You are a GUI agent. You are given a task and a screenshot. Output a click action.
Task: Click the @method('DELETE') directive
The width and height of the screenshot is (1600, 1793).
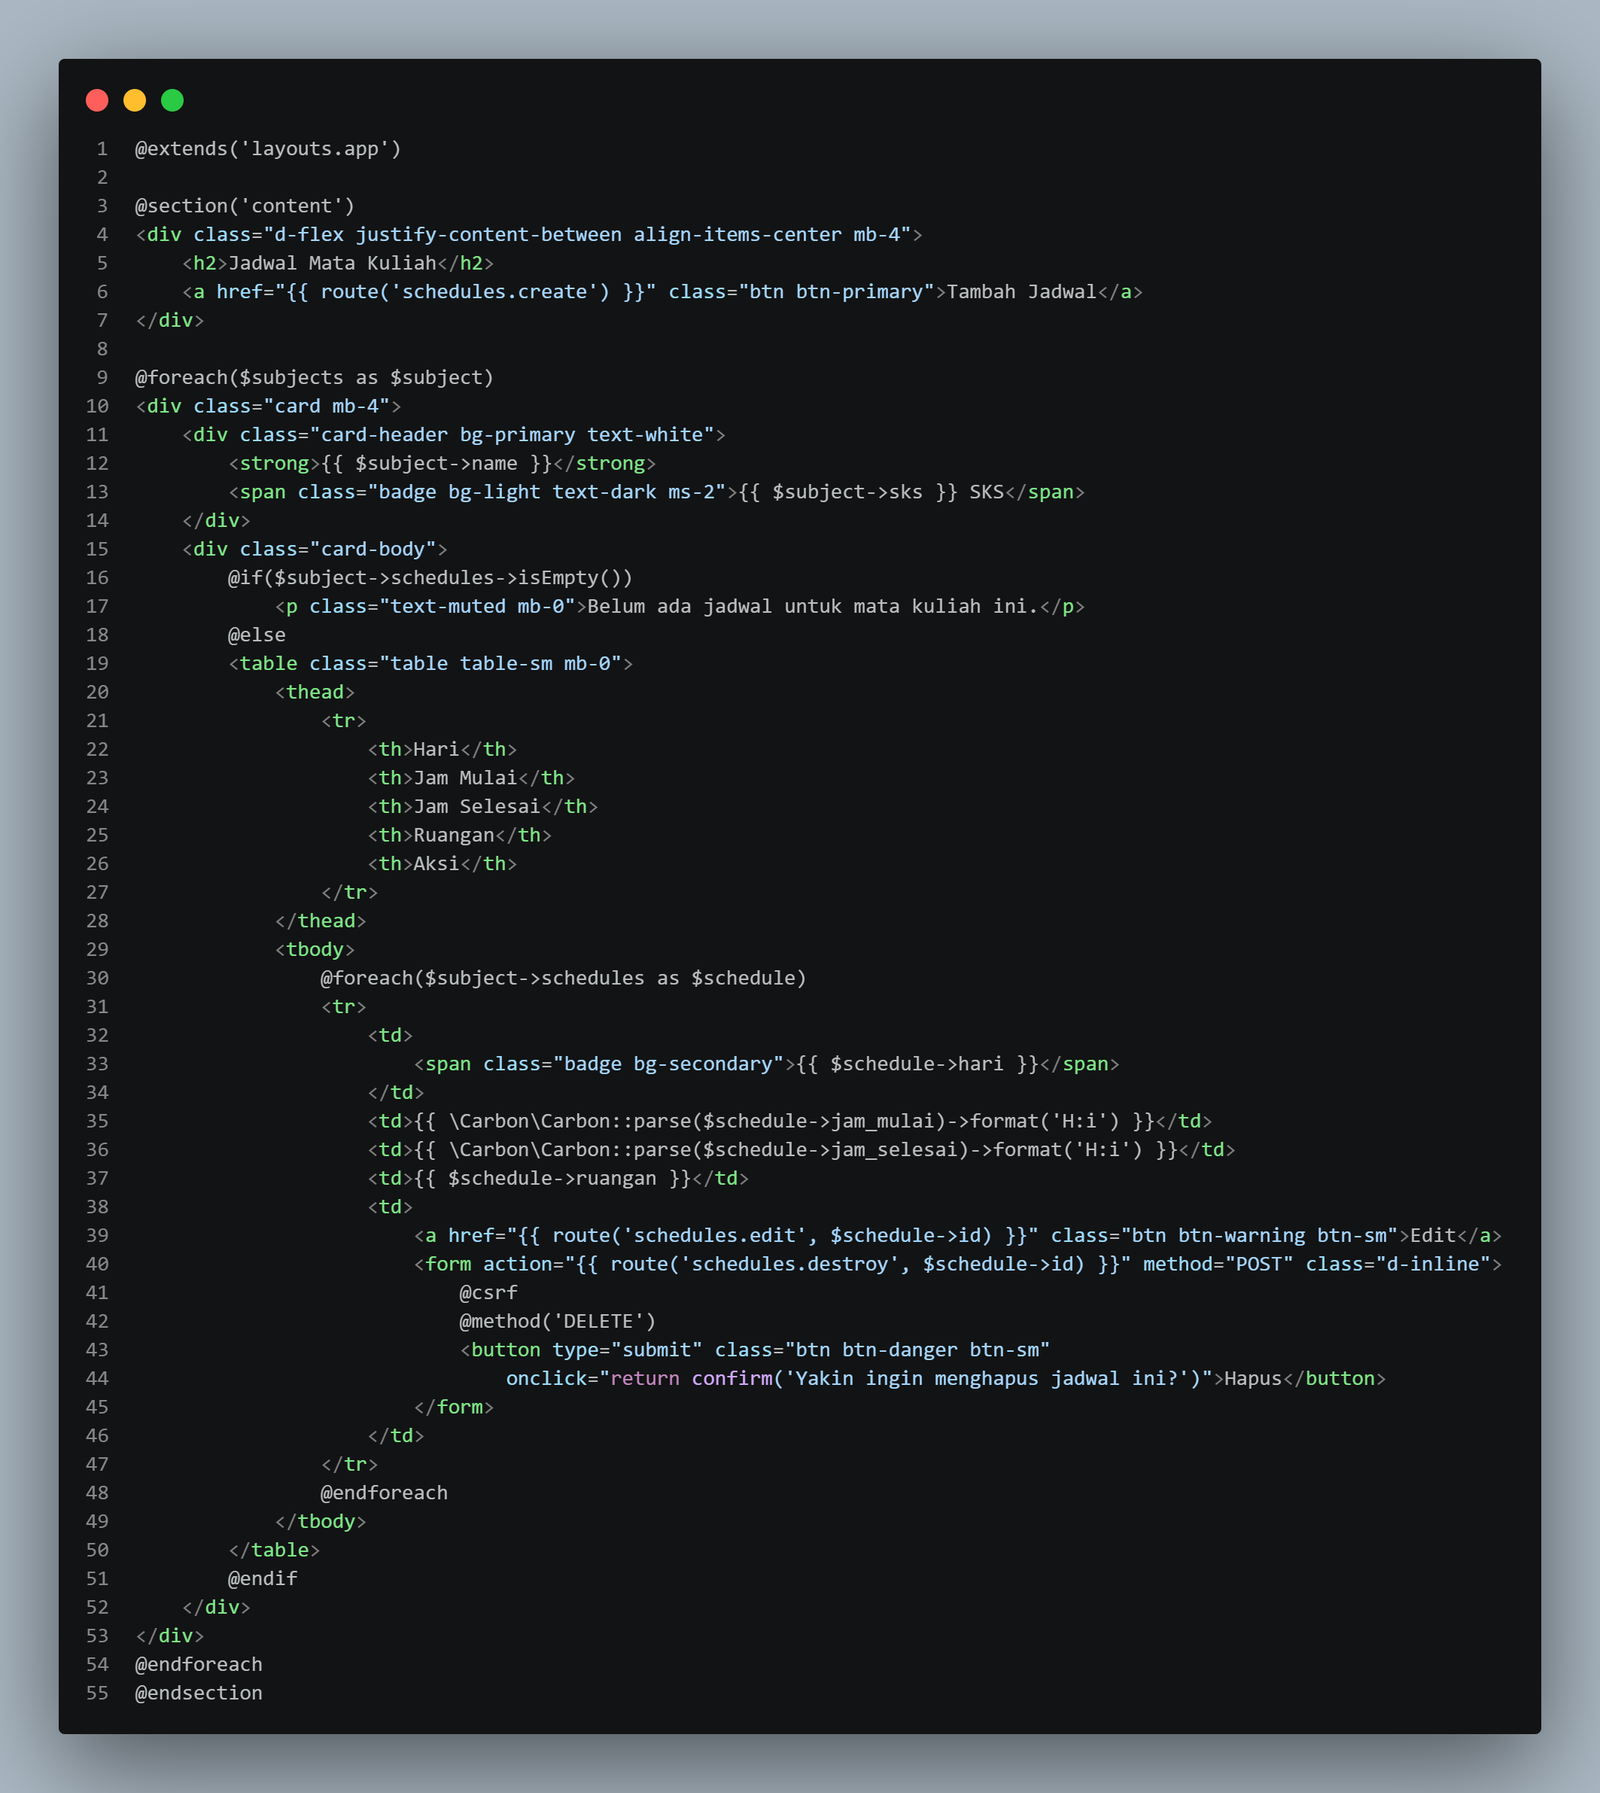point(558,1322)
